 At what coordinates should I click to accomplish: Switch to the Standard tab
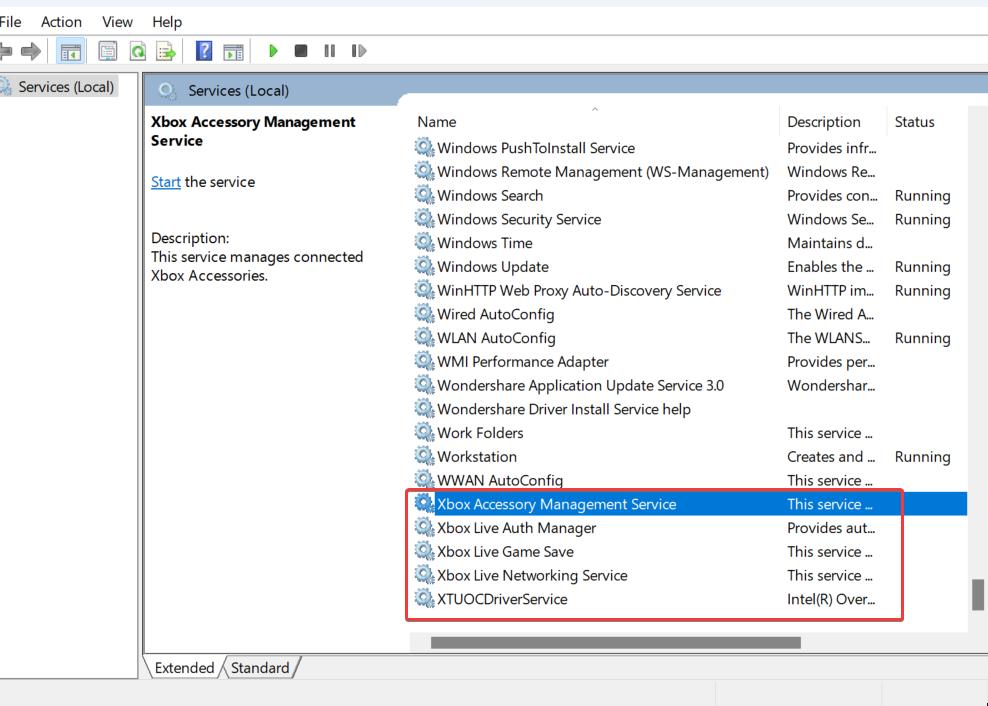tap(260, 668)
